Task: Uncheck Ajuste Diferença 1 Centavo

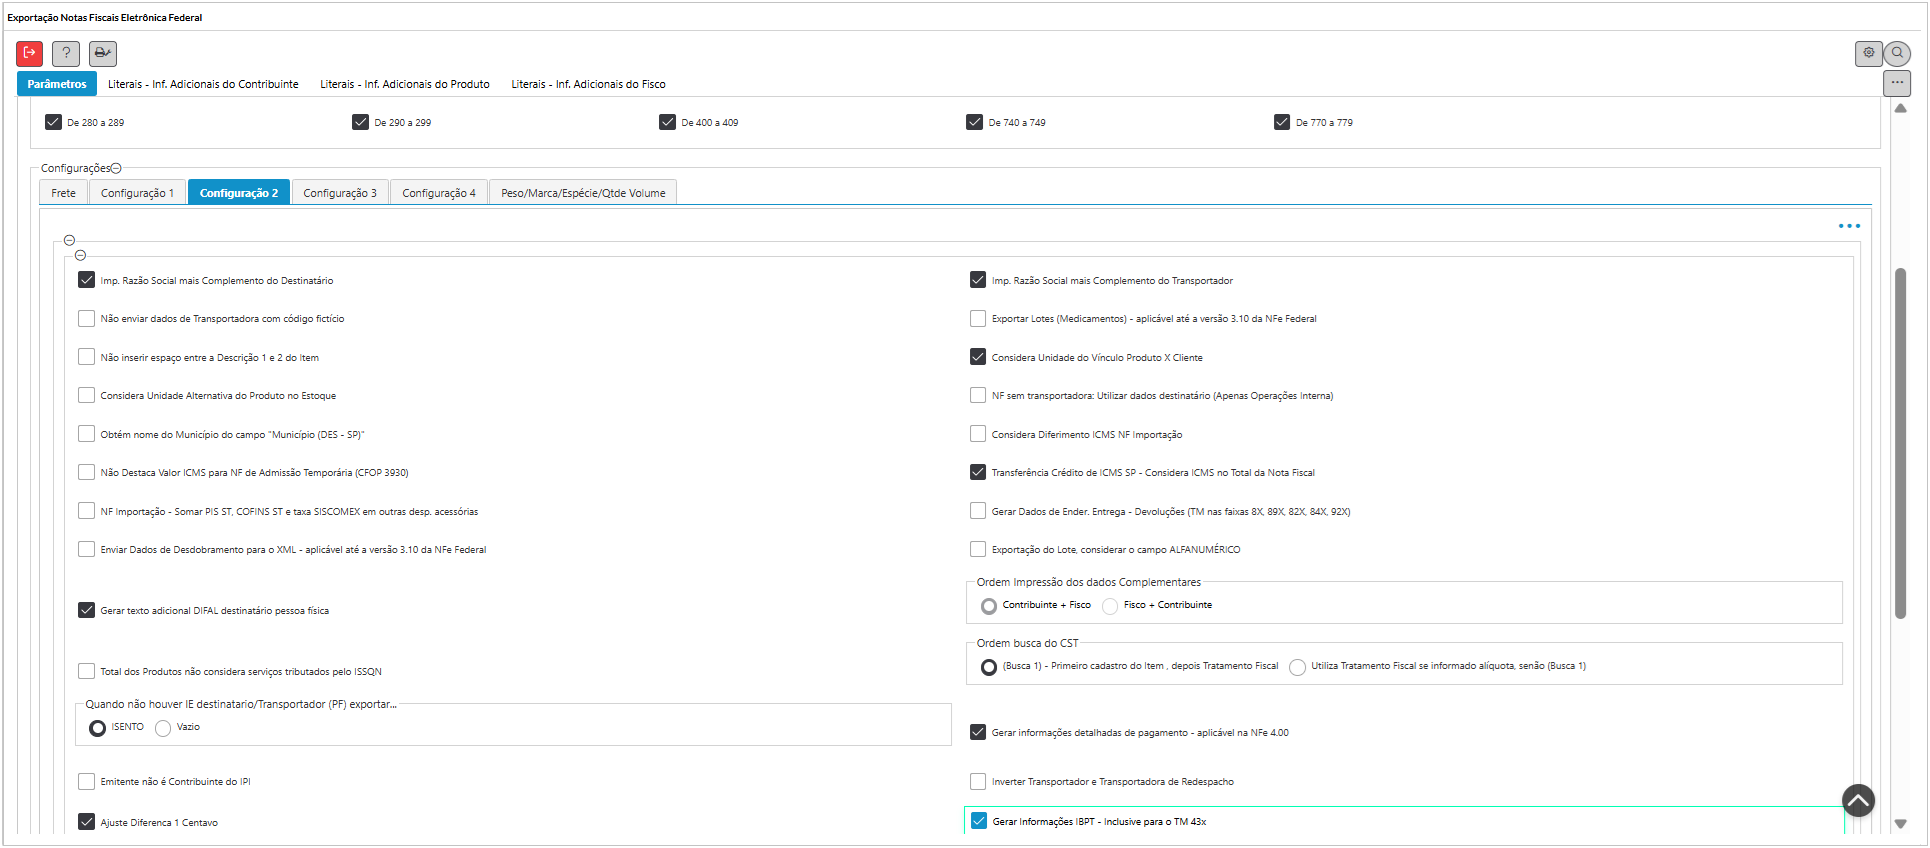Action: (87, 822)
